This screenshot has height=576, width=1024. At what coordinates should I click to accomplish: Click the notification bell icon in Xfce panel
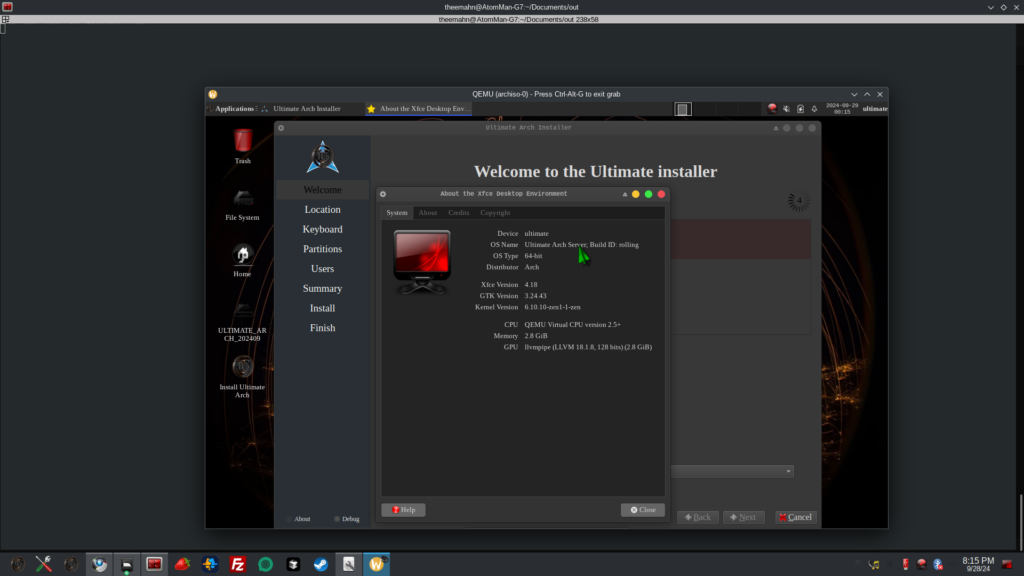(x=814, y=109)
